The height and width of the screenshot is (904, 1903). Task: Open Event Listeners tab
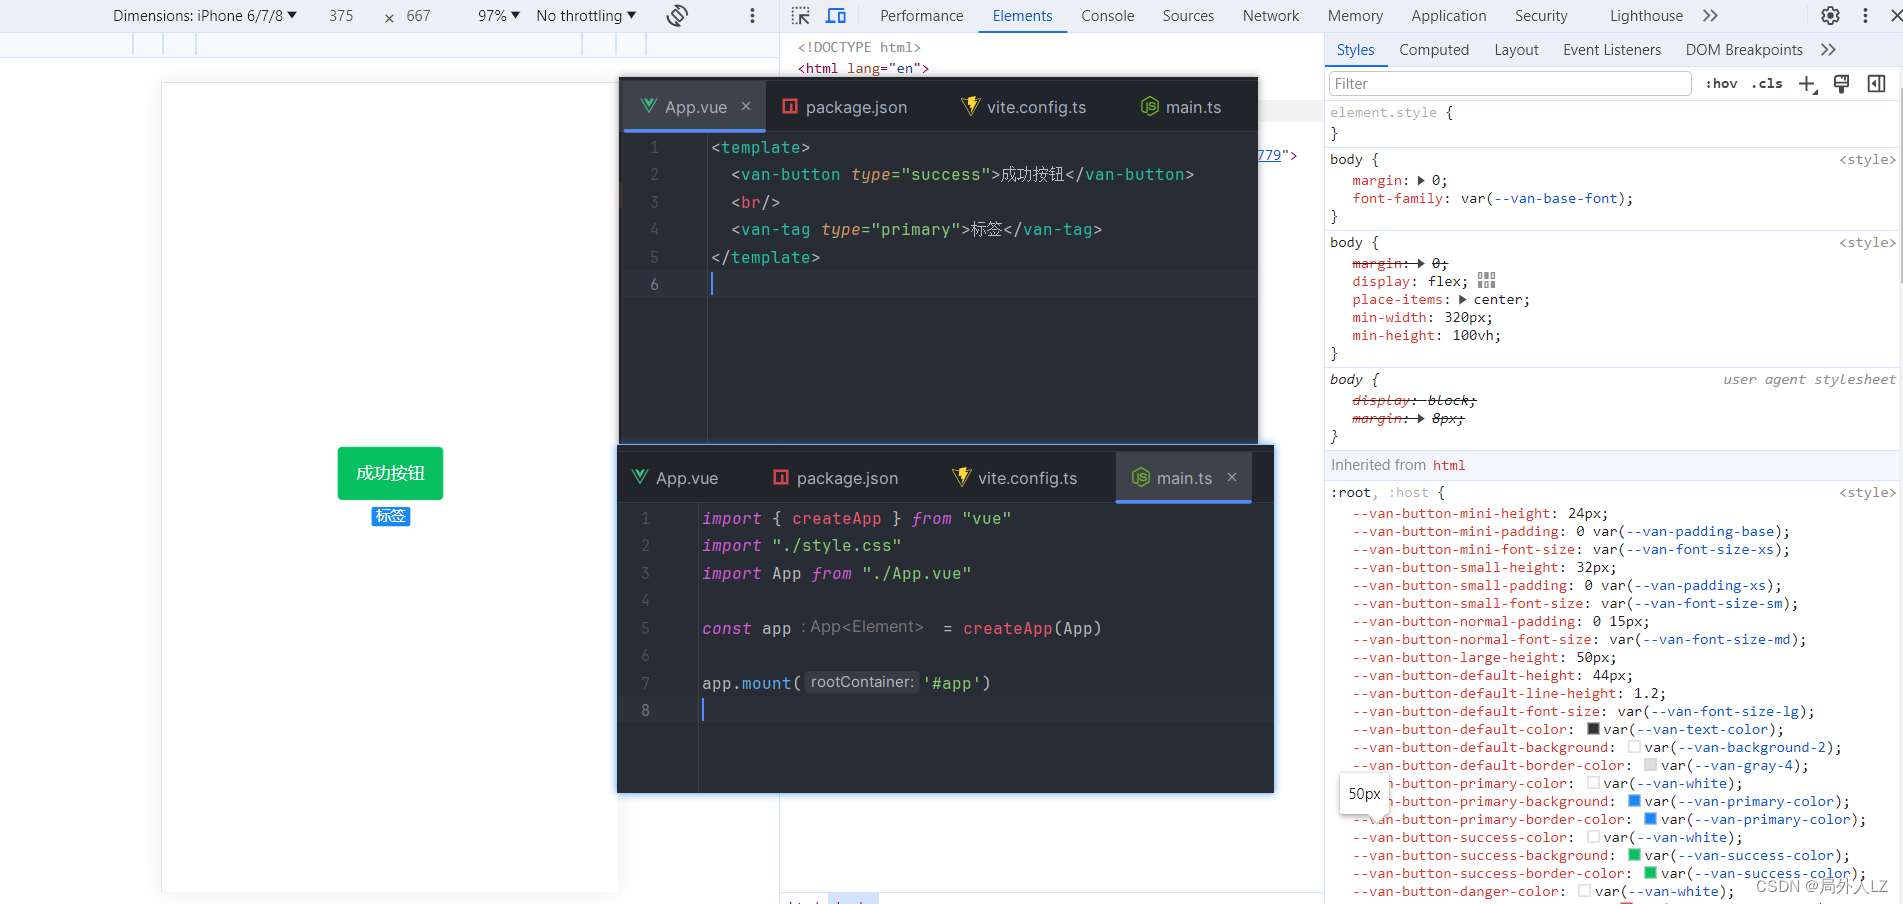click(1611, 50)
